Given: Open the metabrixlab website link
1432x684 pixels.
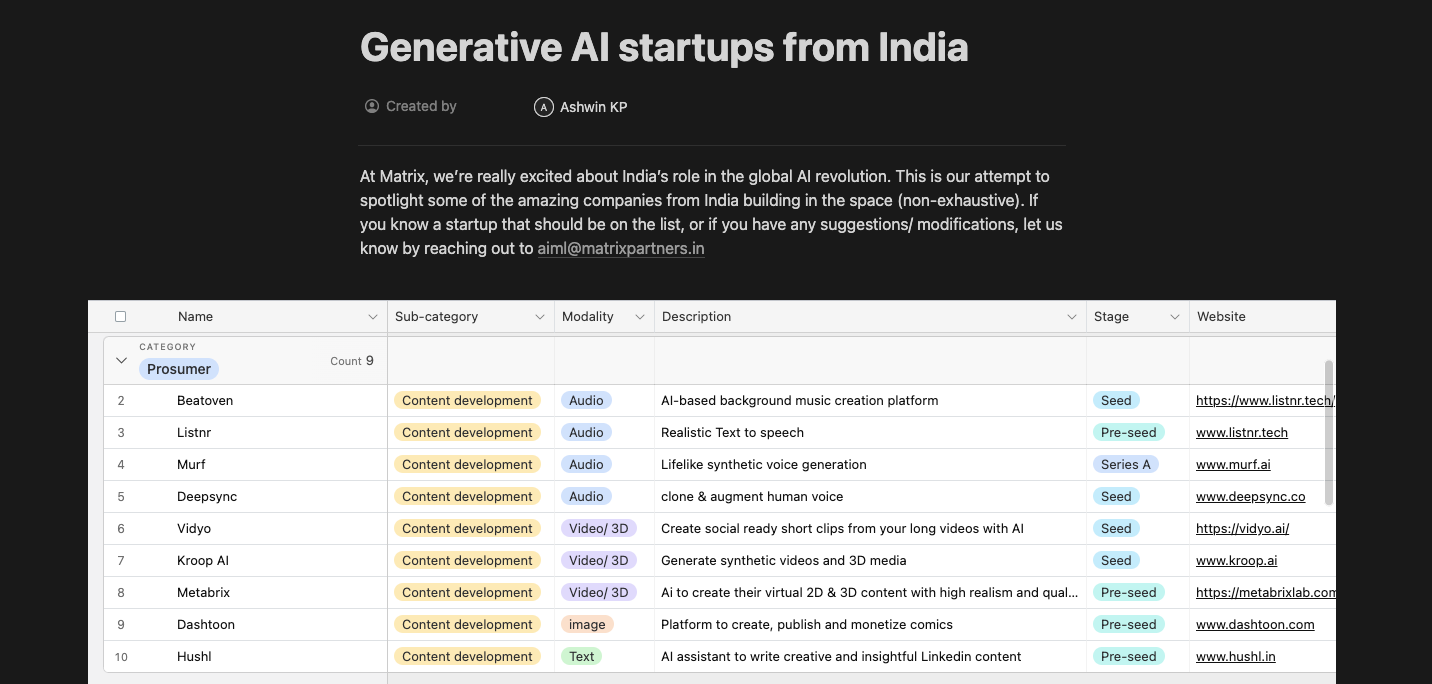Looking at the screenshot, I should [1266, 593].
